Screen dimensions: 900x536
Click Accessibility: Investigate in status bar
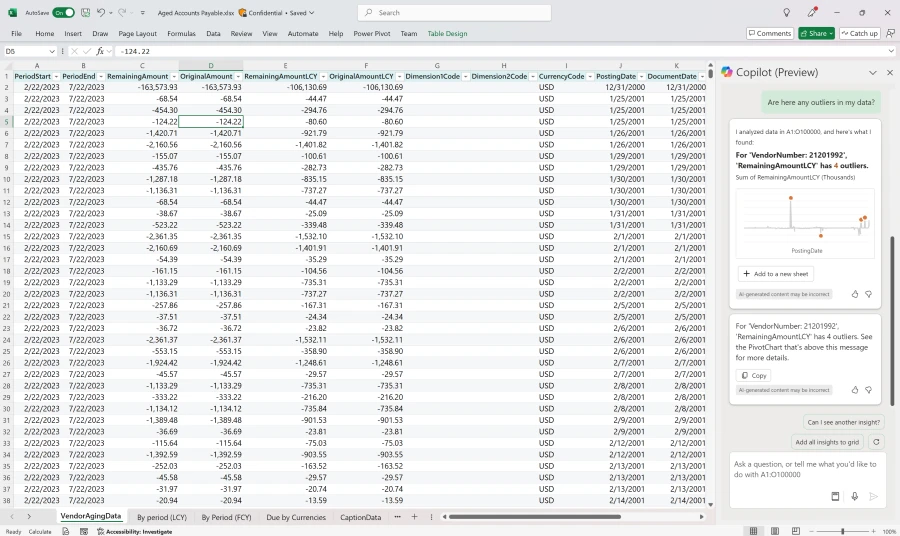[x=135, y=532]
